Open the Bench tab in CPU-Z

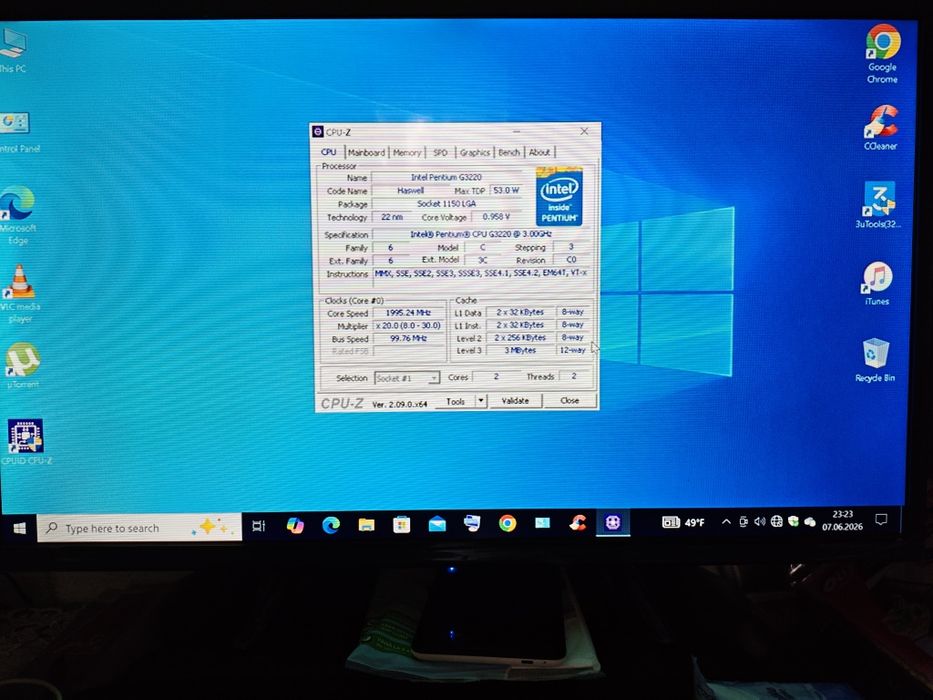(509, 152)
